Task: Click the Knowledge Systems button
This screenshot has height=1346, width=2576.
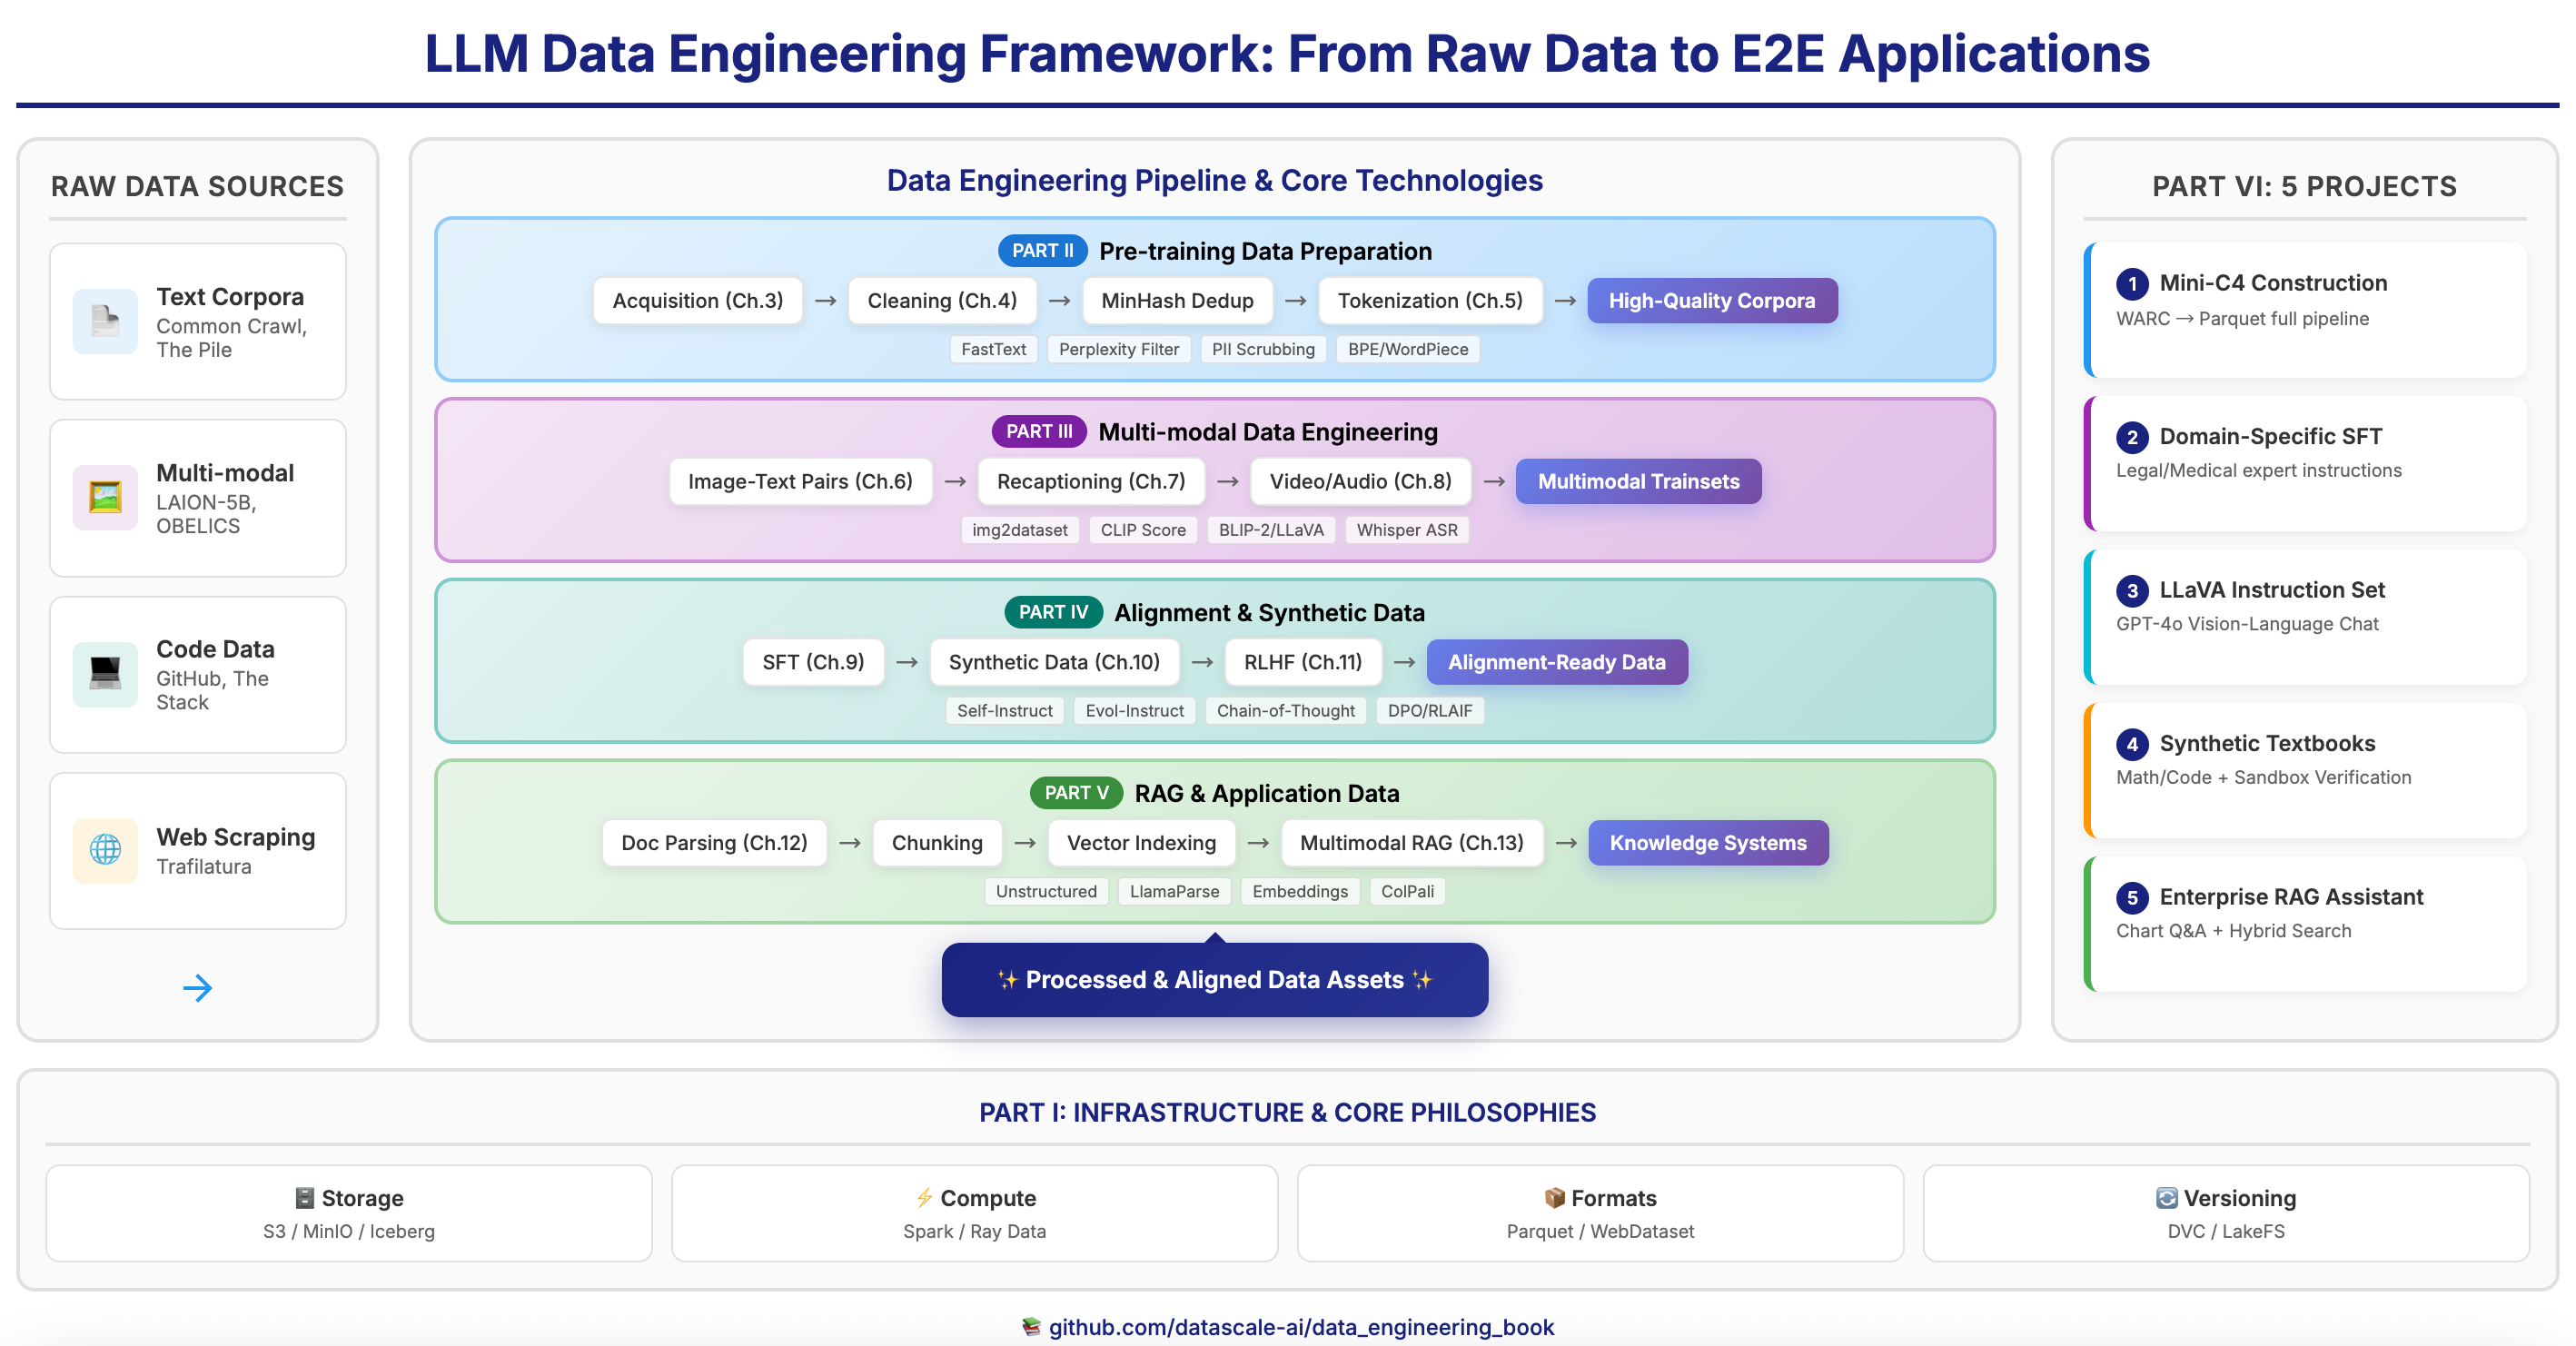Action: 1707,843
